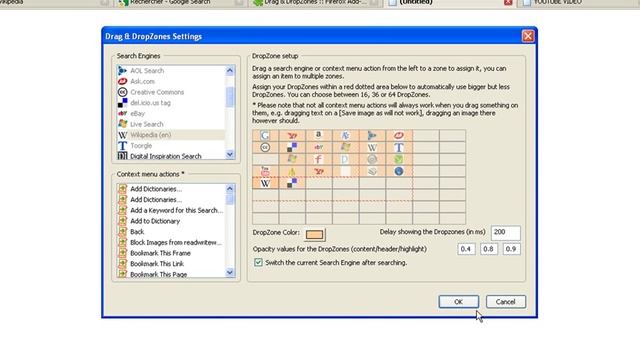Click the Search Engines list scroll-up arrow
This screenshot has width=640, height=360.
(x=230, y=71)
